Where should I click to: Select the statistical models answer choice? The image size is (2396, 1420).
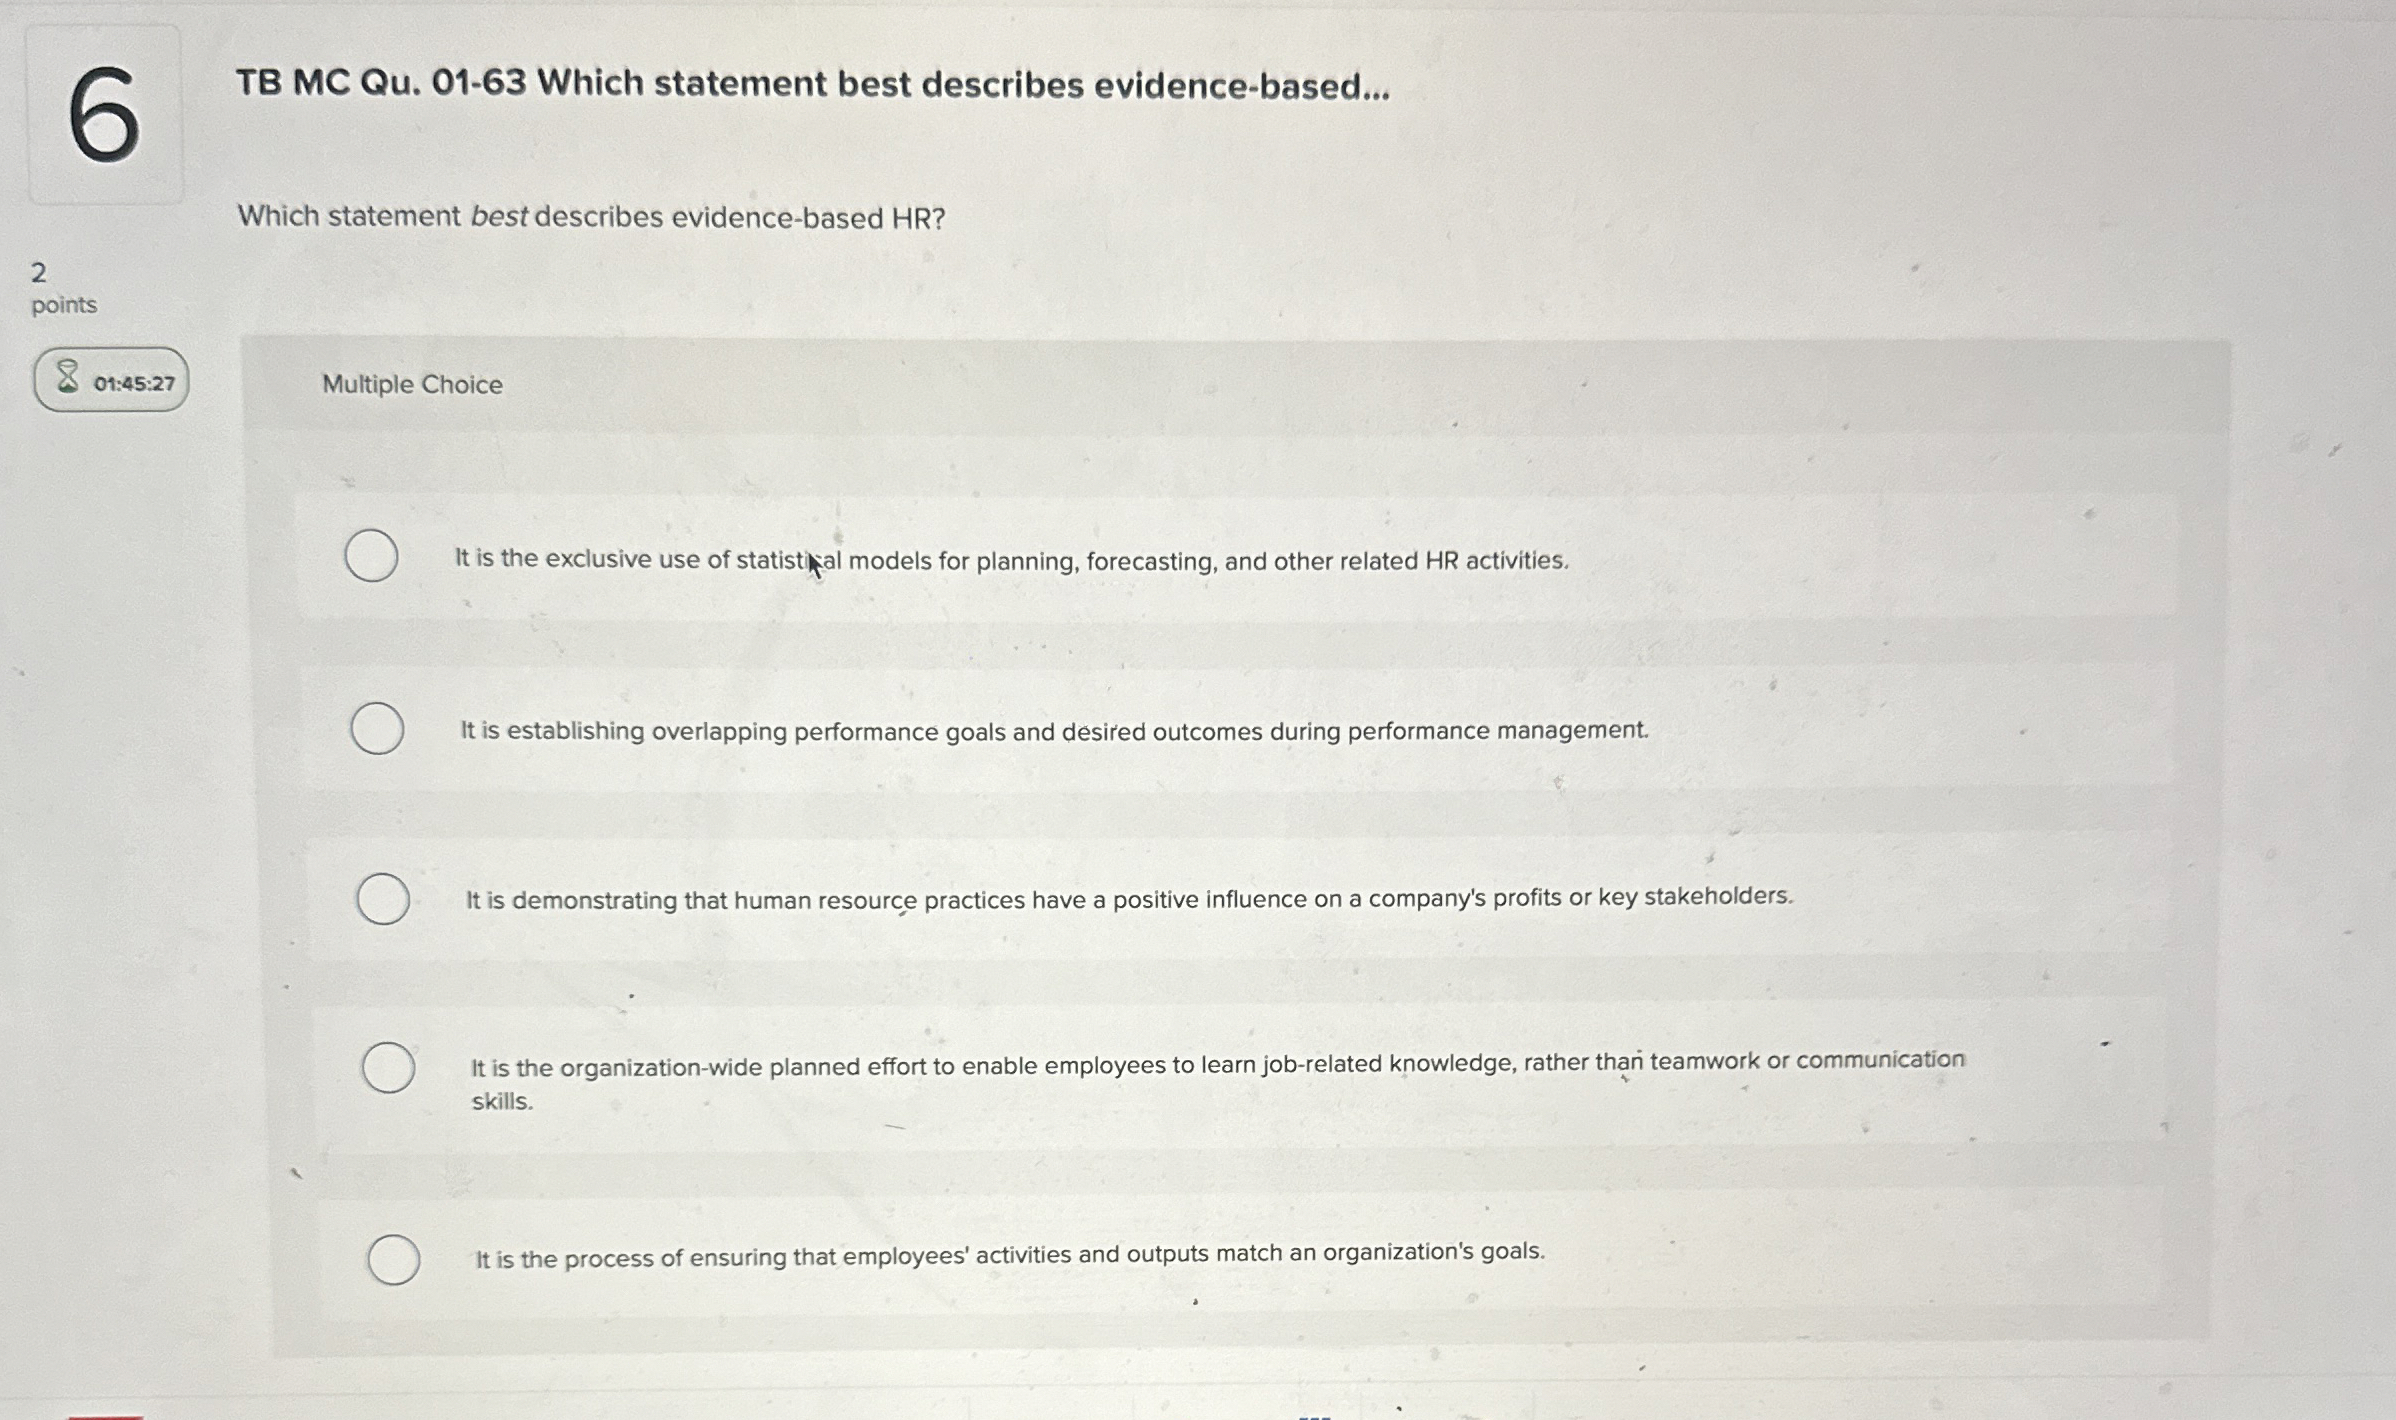pyautogui.click(x=372, y=559)
